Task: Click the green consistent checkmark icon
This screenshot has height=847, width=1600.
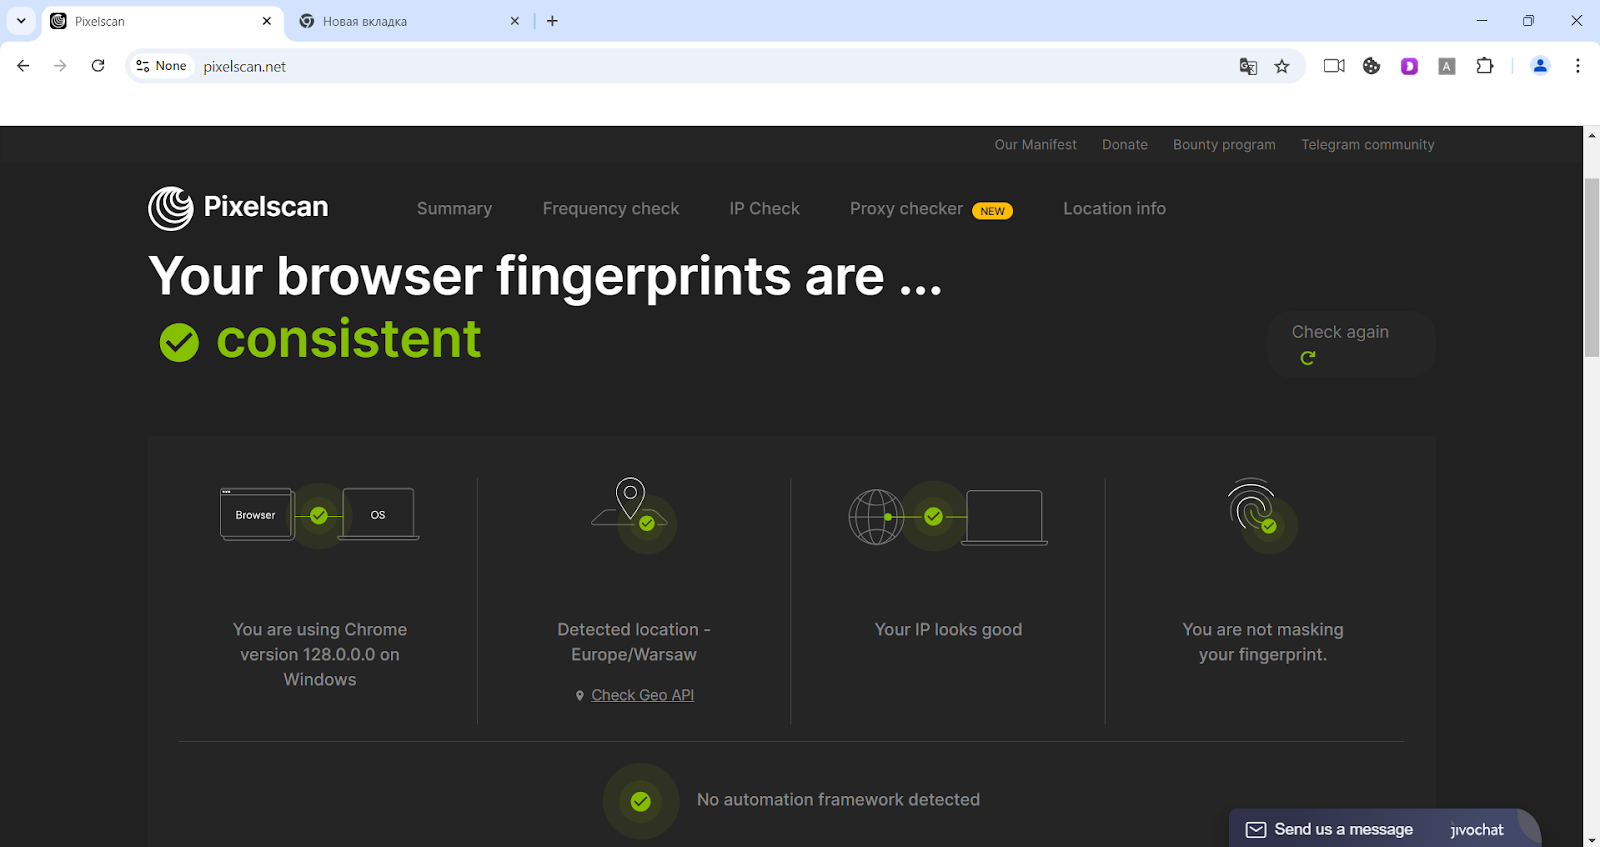Action: click(179, 342)
